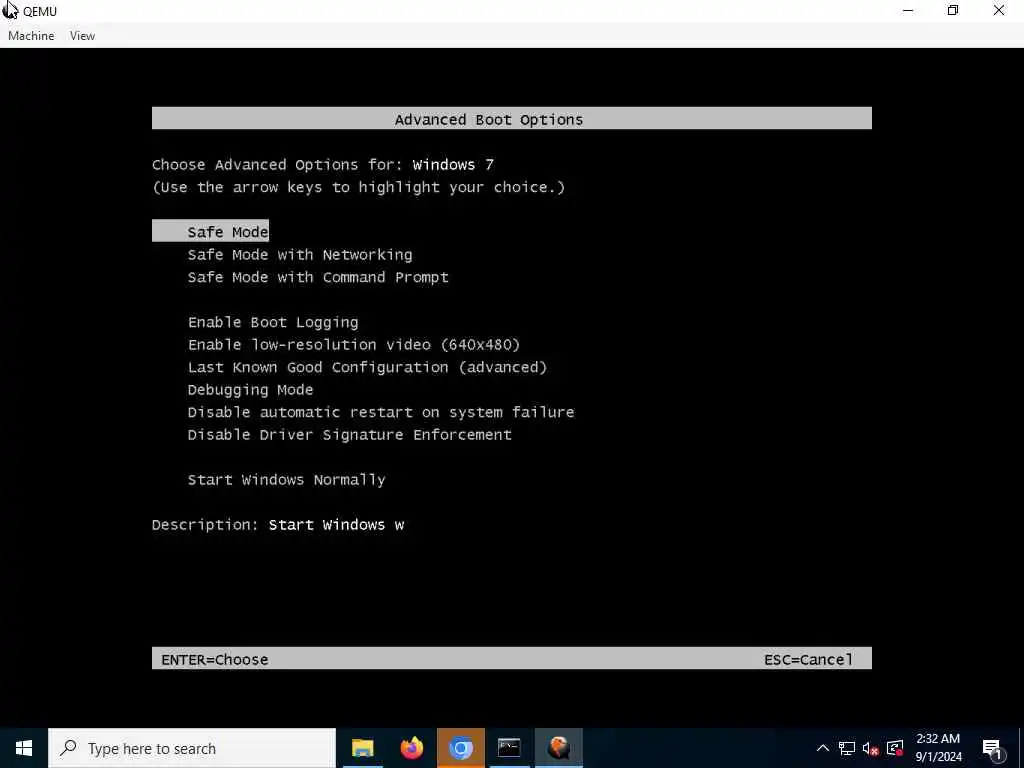The image size is (1024, 768).
Task: Click the ENTER=Choose hint
Action: [215, 660]
